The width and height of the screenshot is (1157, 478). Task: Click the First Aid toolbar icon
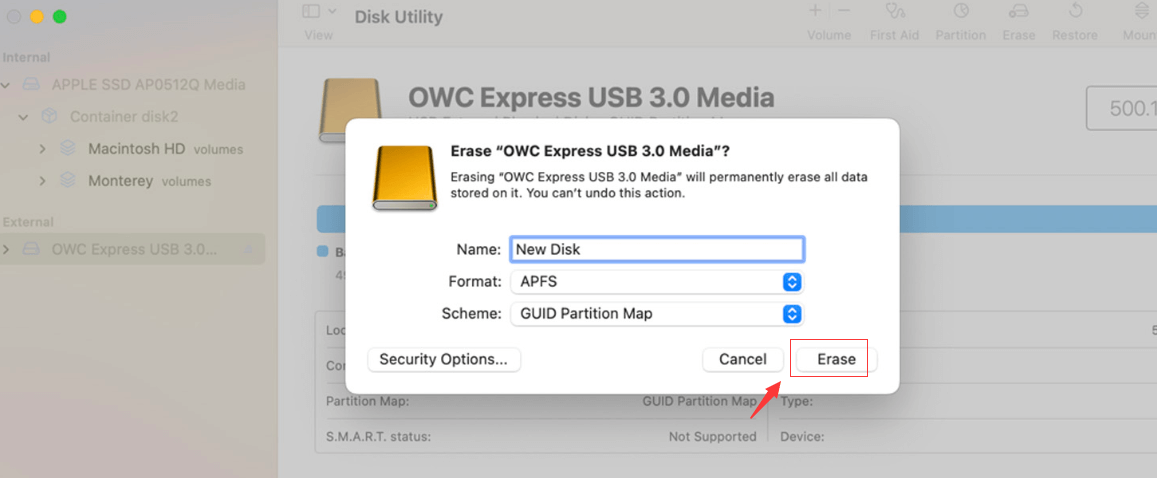point(895,12)
